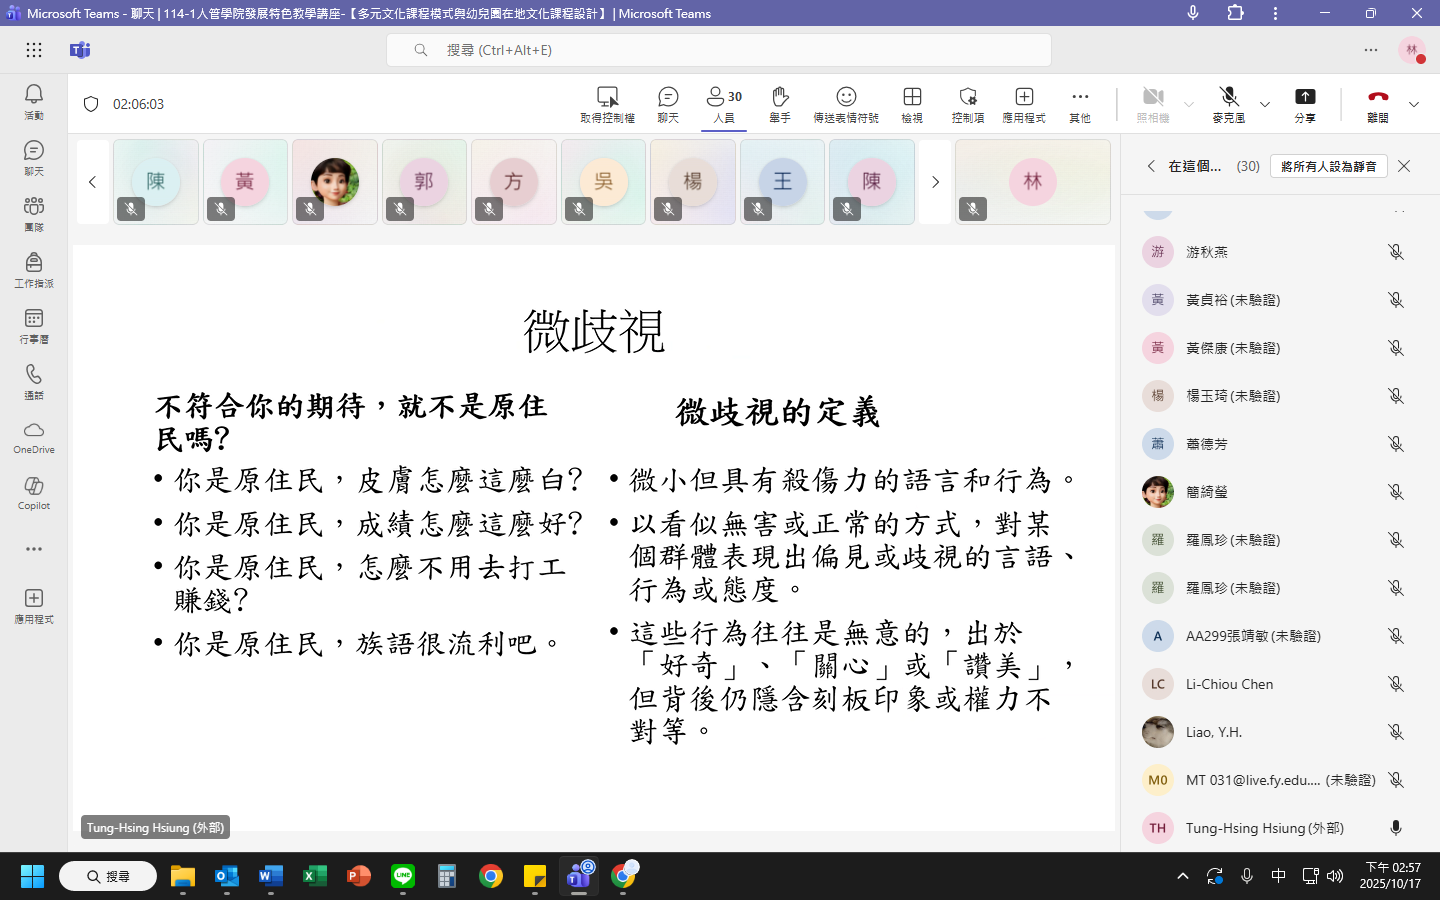The image size is (1440, 900).
Task: Click the search (搜尋) box at top
Action: (x=718, y=50)
